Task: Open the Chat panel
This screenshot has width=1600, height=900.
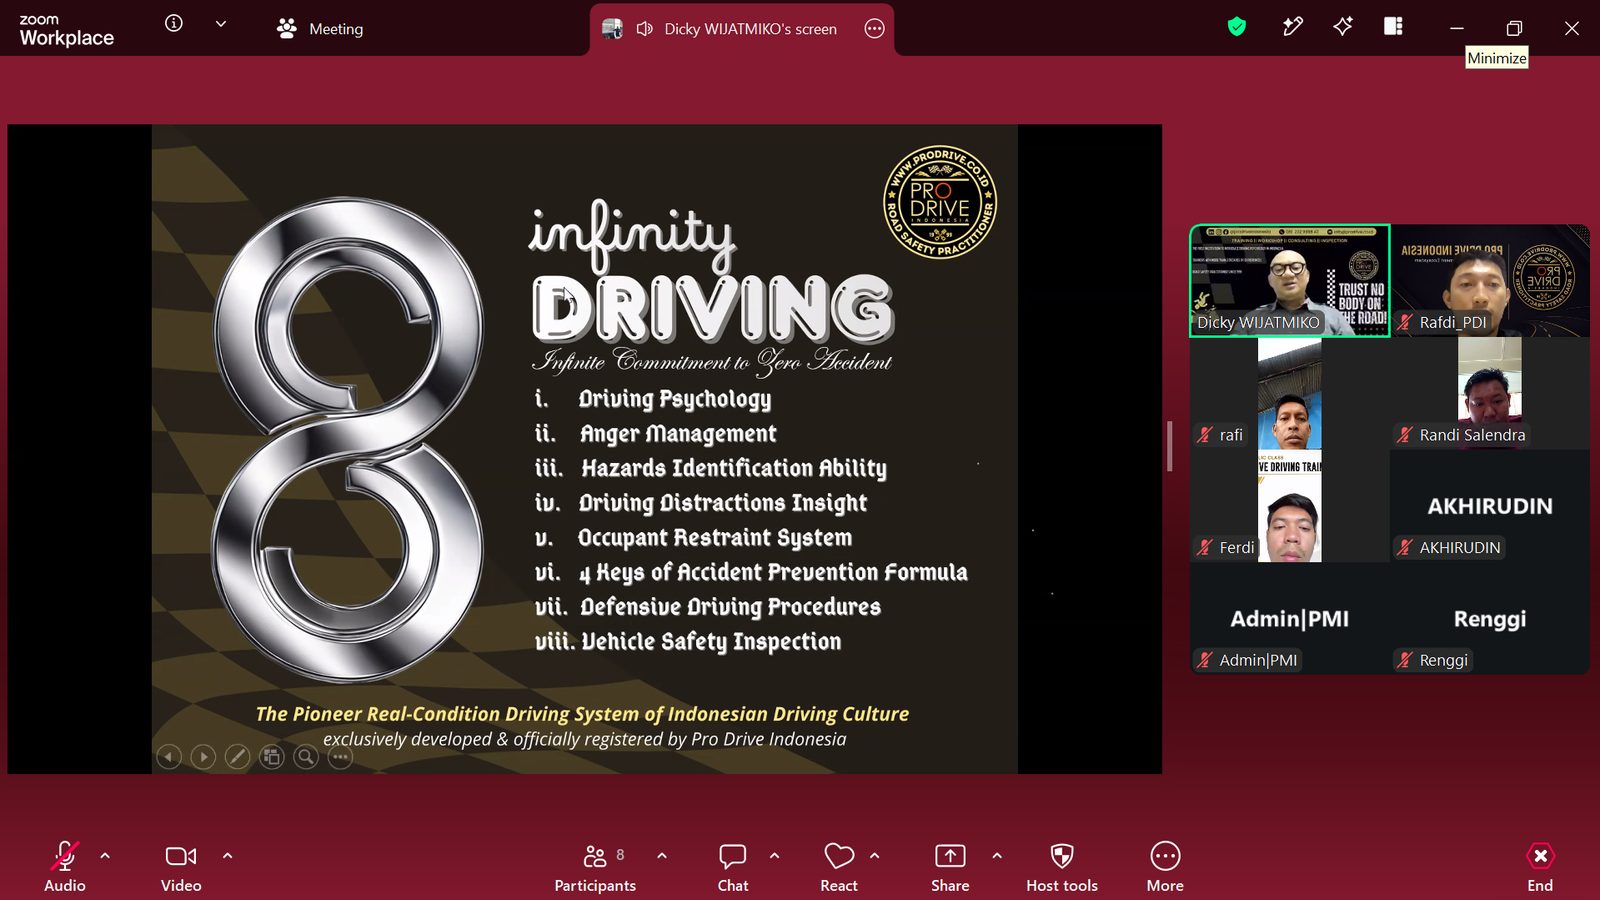Action: coord(733,866)
